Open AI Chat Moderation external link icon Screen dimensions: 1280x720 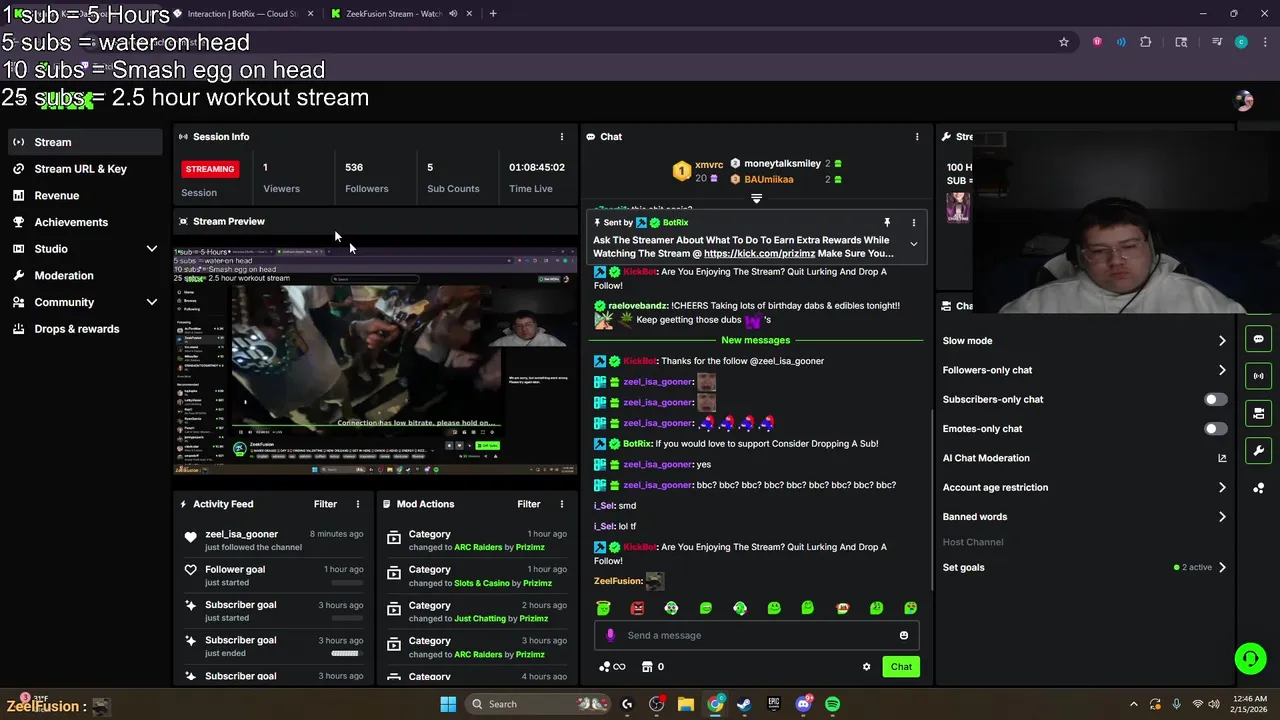tap(1222, 458)
